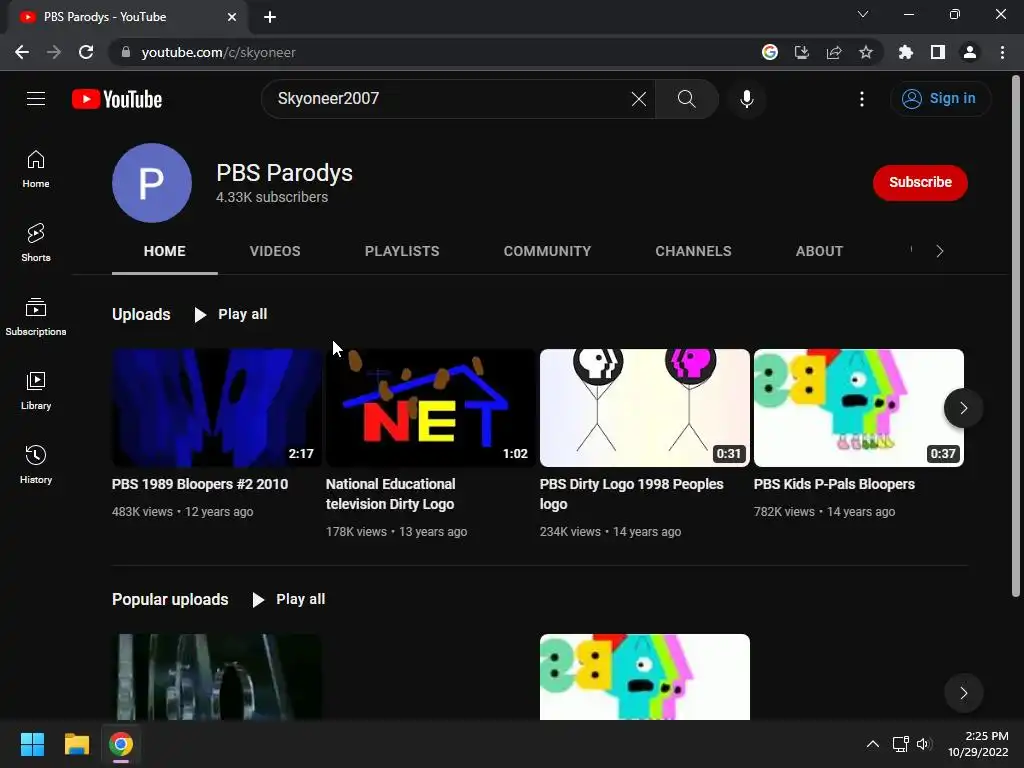
Task: Click browser forward arrow
Action: (x=54, y=52)
